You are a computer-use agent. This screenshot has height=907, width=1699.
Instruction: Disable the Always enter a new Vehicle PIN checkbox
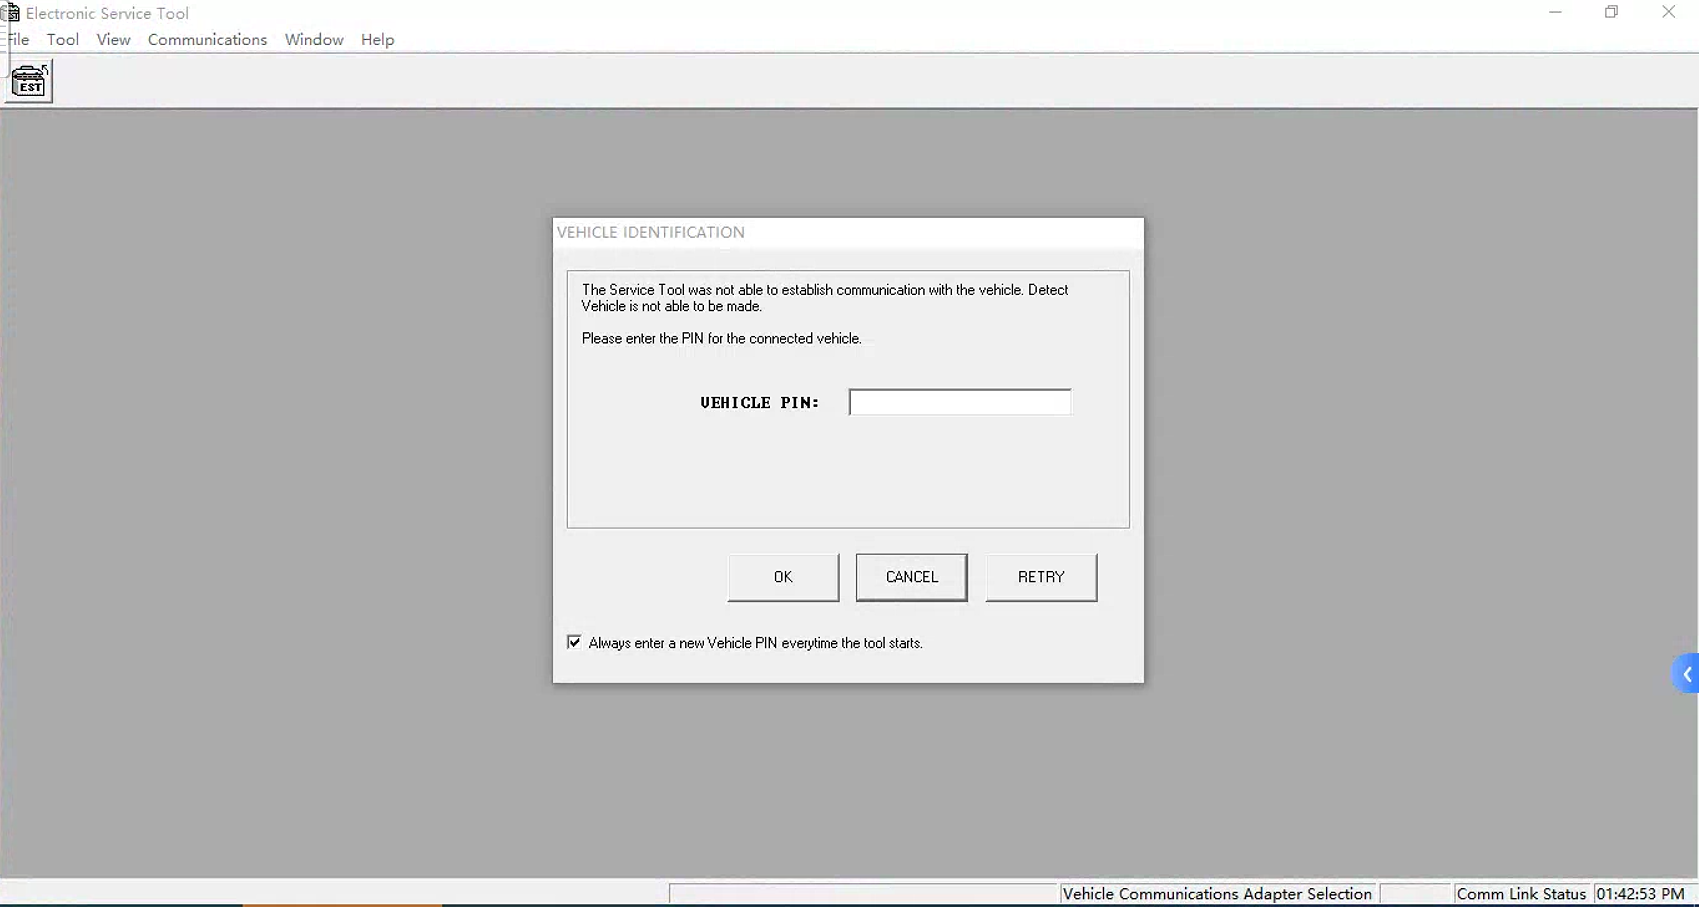click(573, 641)
